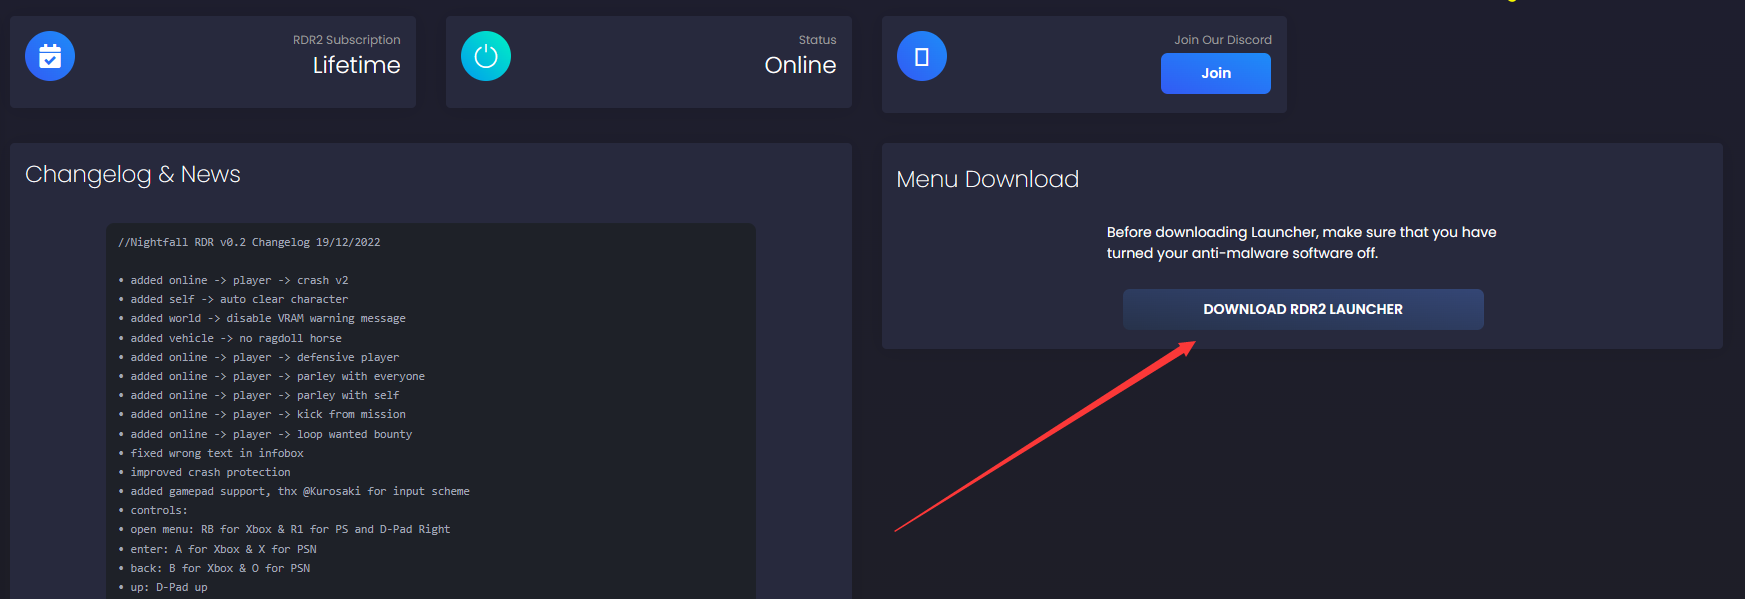
Task: Download the RDR2 Launcher
Action: (1303, 309)
